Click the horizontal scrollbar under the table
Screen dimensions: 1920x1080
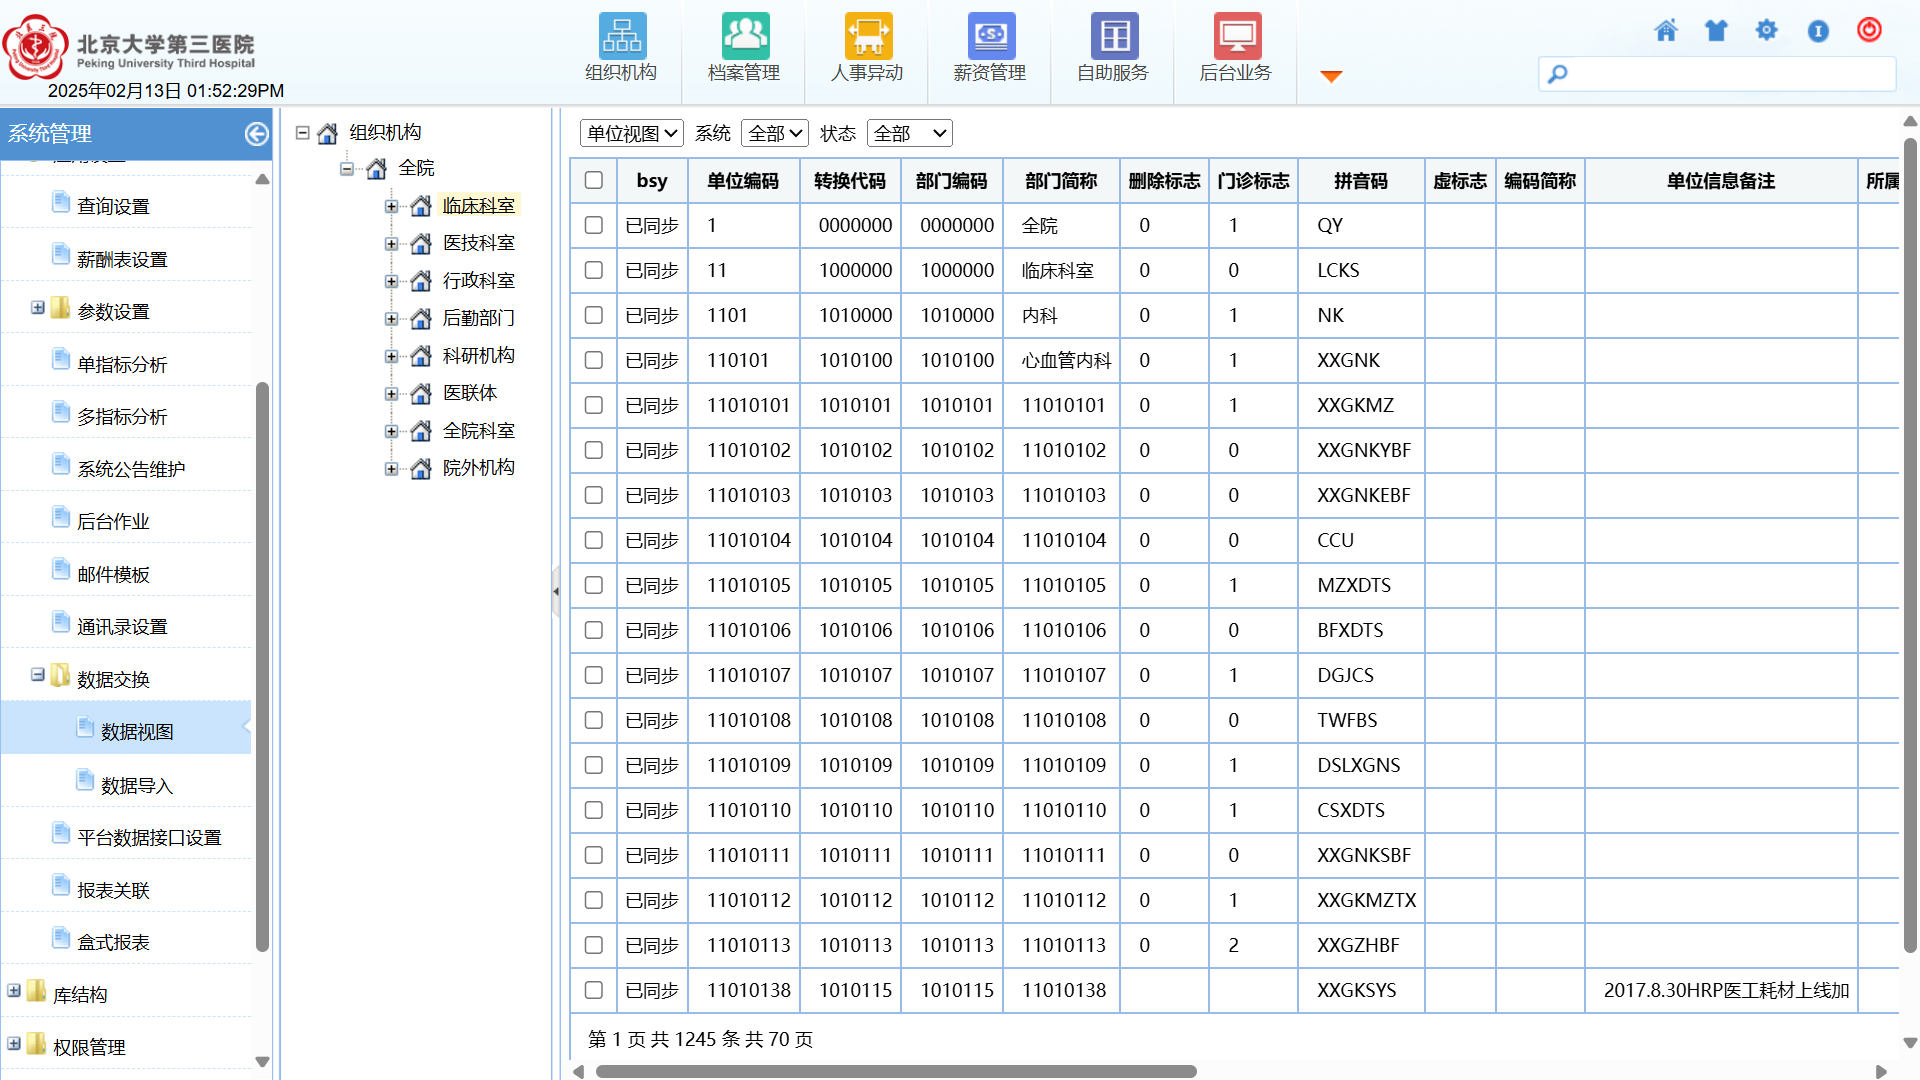(x=896, y=1071)
